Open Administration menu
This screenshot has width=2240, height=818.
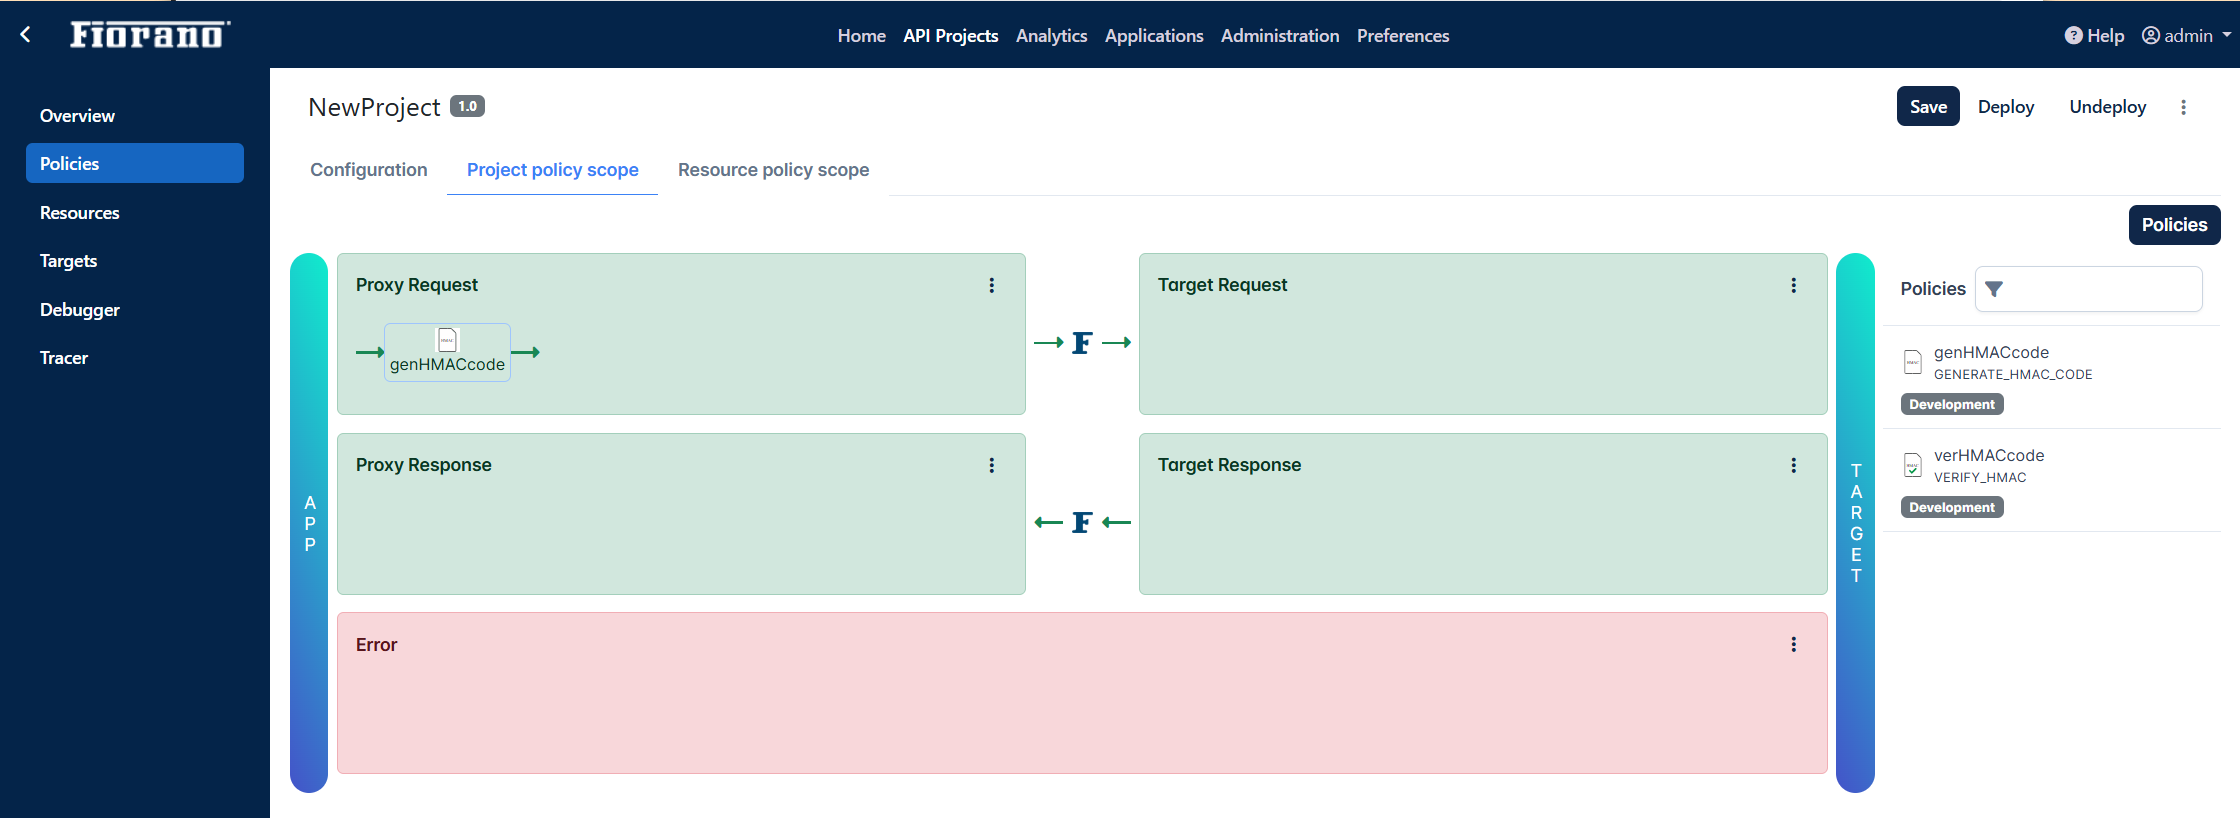pyautogui.click(x=1280, y=35)
